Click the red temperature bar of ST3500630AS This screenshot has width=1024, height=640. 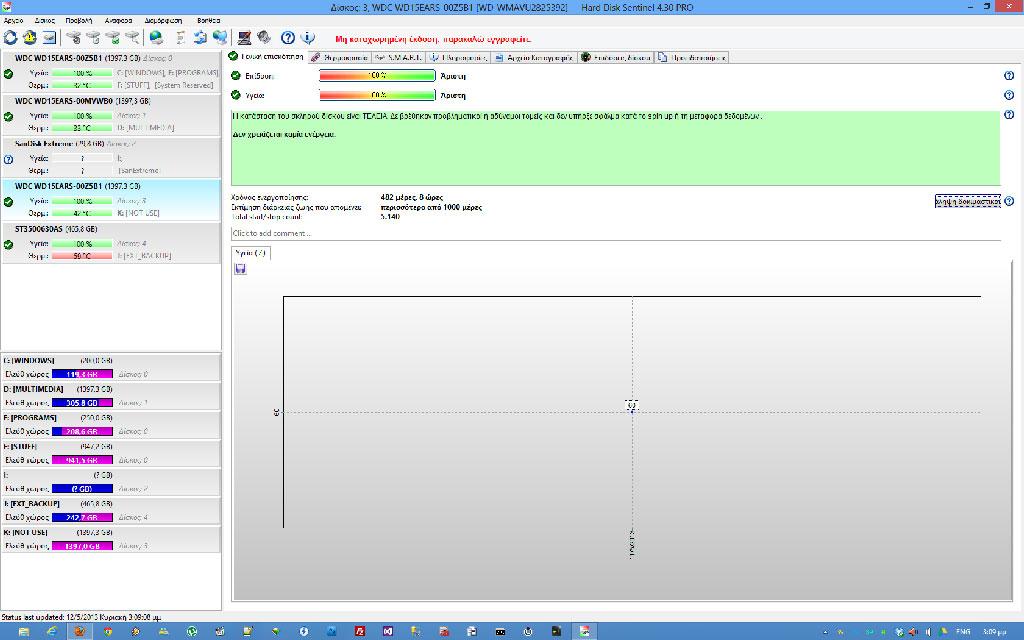click(x=82, y=256)
